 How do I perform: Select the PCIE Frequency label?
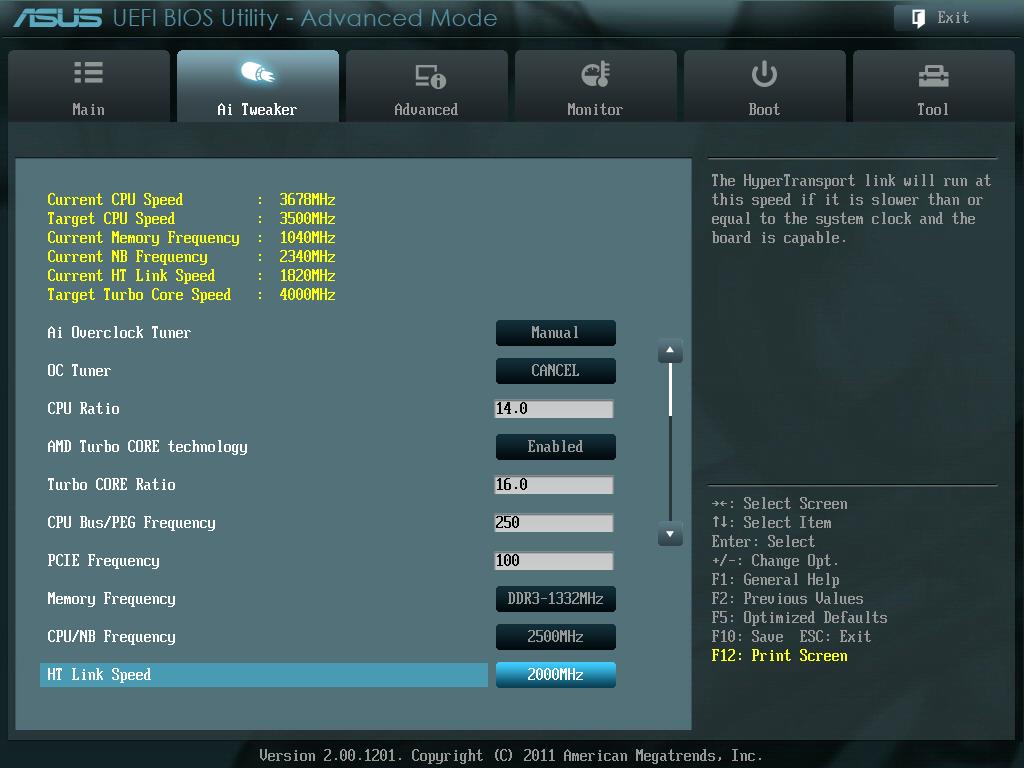103,560
